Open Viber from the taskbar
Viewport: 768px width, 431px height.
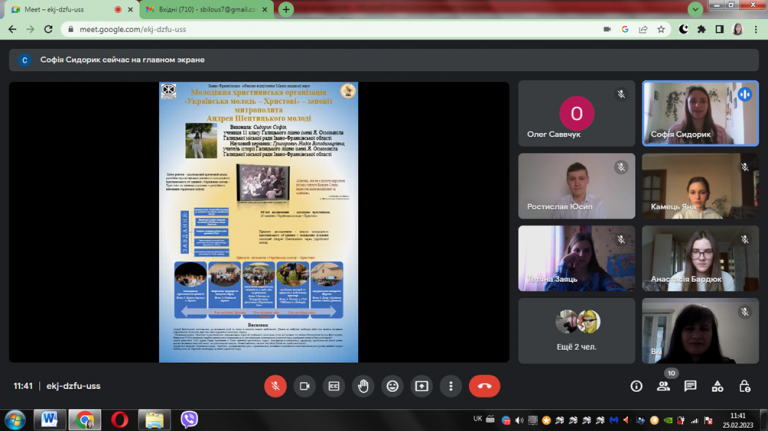189,420
